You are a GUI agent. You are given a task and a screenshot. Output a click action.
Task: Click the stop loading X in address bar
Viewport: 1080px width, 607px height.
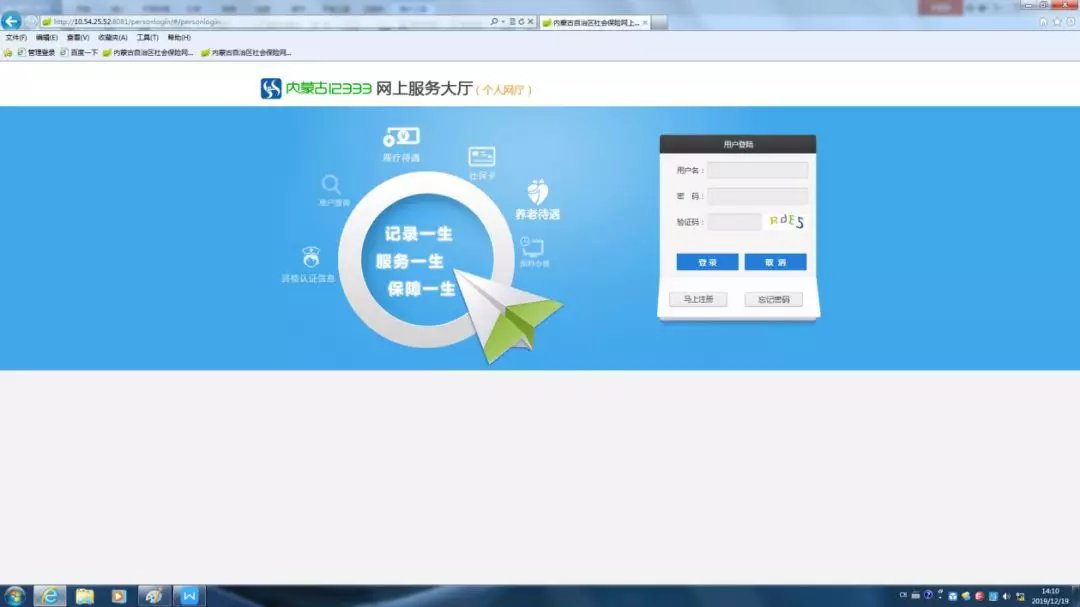(530, 22)
